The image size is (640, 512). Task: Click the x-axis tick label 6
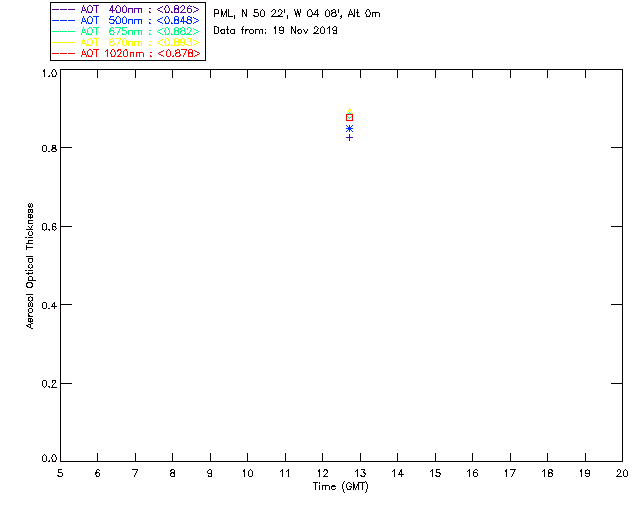(98, 473)
